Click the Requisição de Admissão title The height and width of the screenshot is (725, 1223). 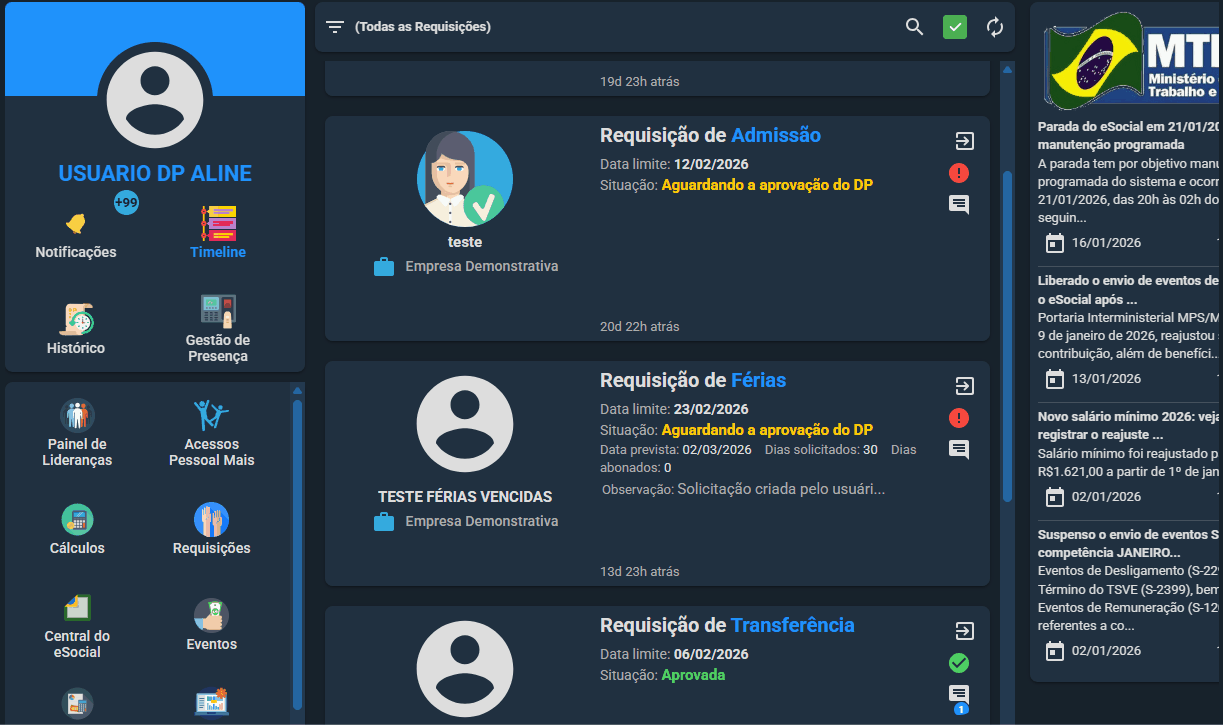pos(710,135)
